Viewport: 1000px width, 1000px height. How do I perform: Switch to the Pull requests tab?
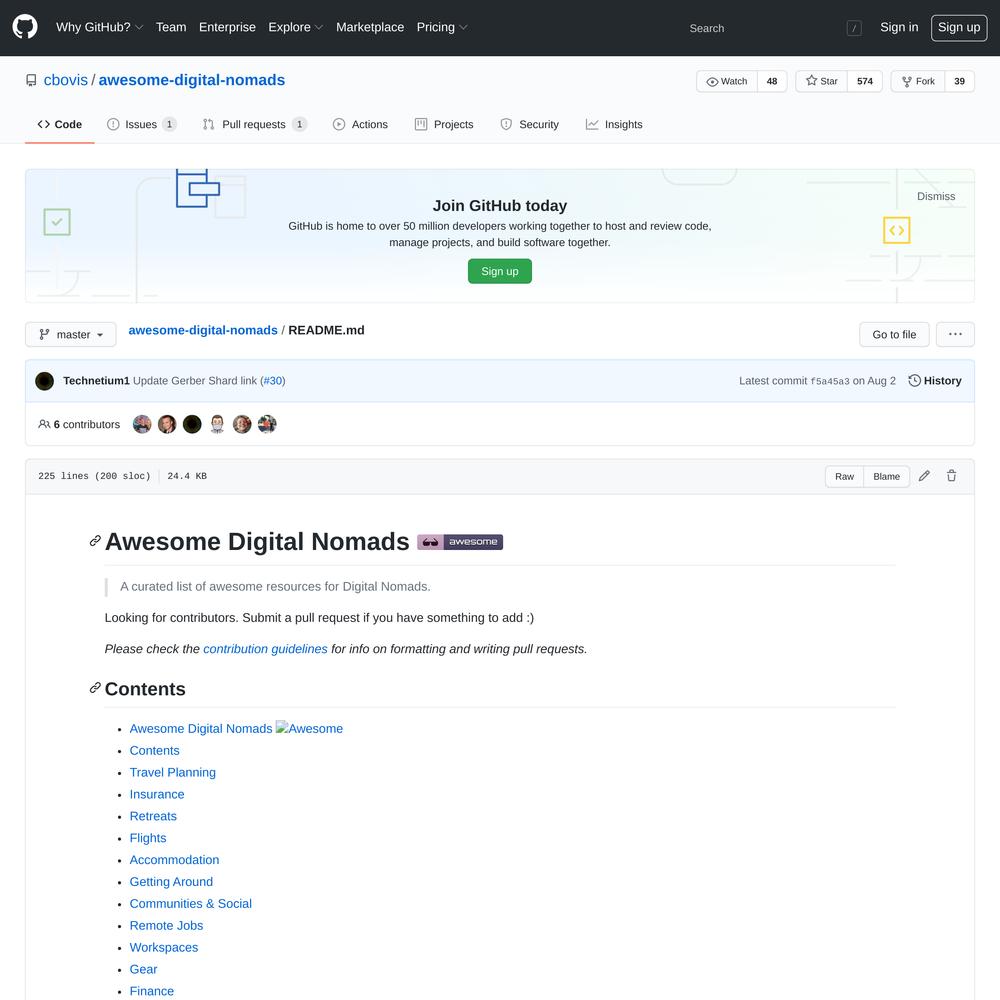point(254,124)
